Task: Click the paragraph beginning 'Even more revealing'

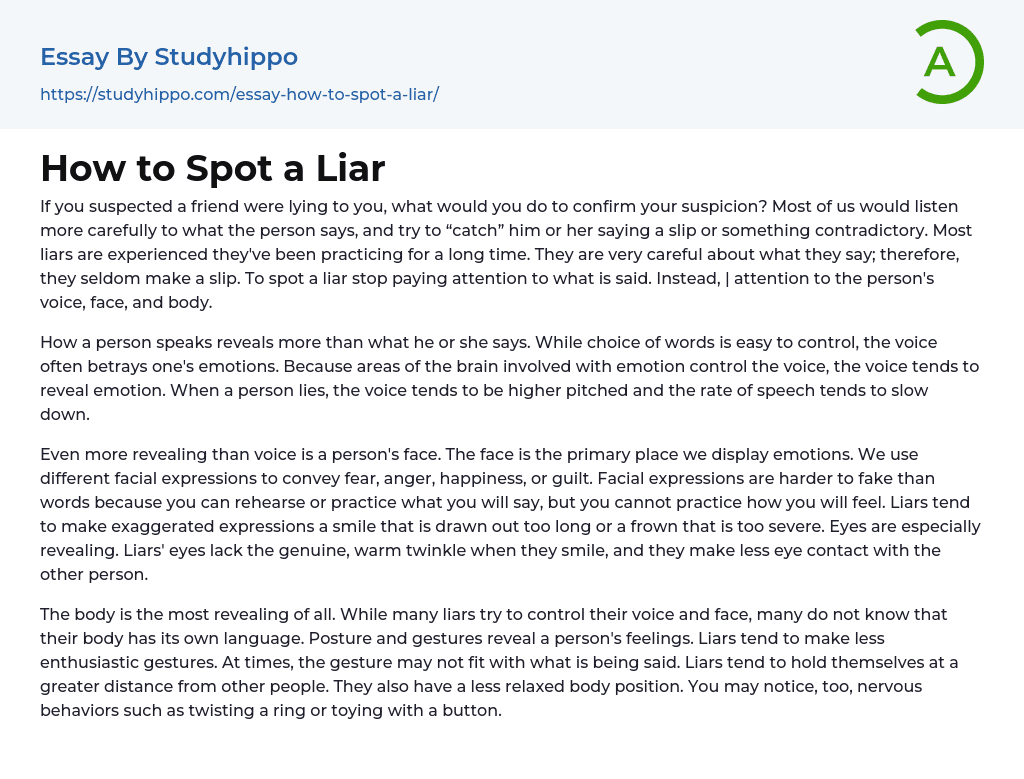Action: [x=499, y=514]
